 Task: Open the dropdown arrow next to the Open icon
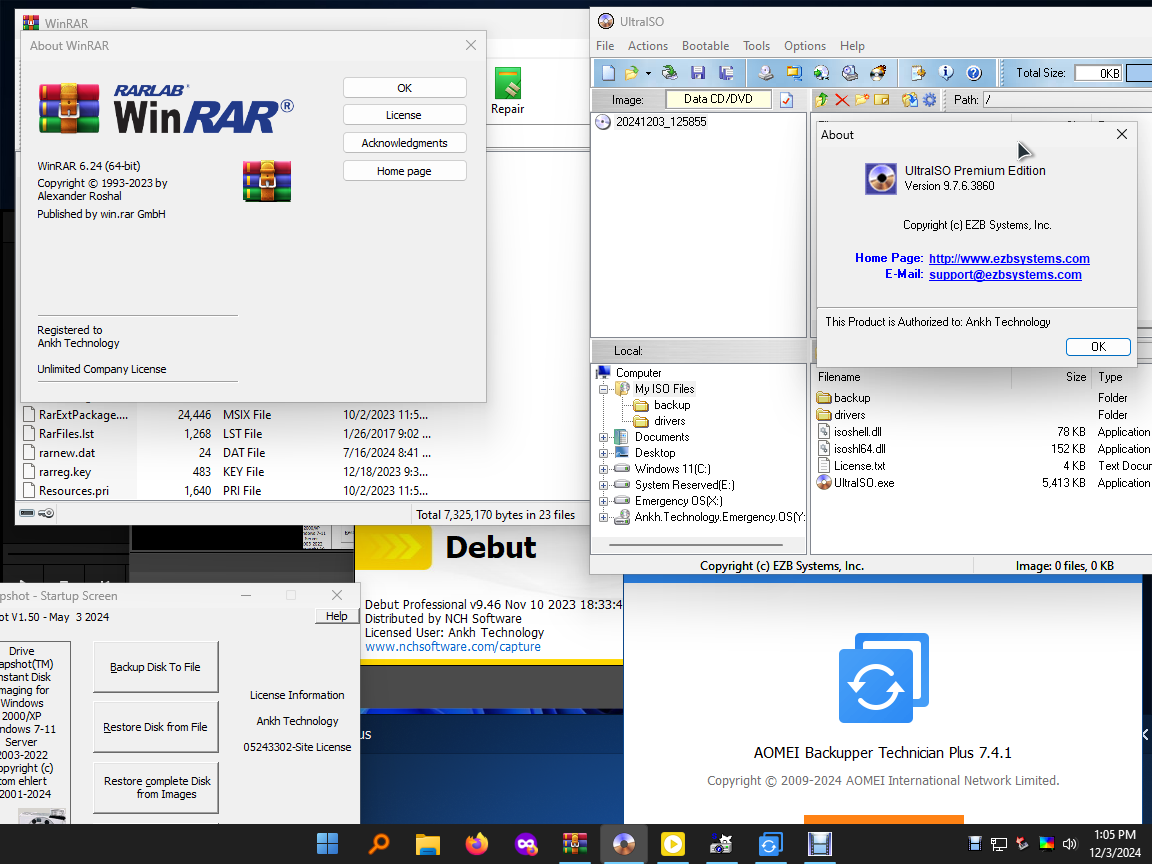click(646, 72)
